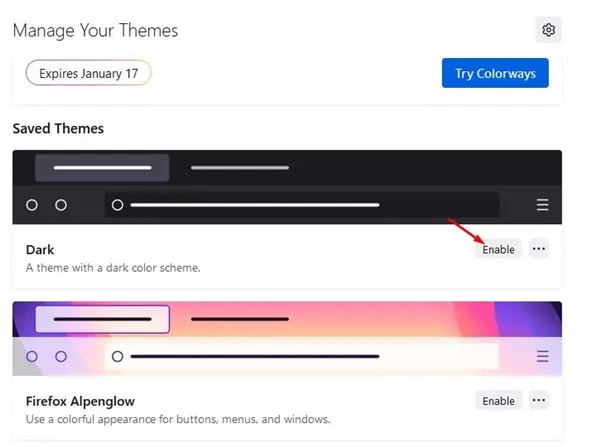
Task: Click the Firefox Alpenglow theme name
Action: pos(80,401)
